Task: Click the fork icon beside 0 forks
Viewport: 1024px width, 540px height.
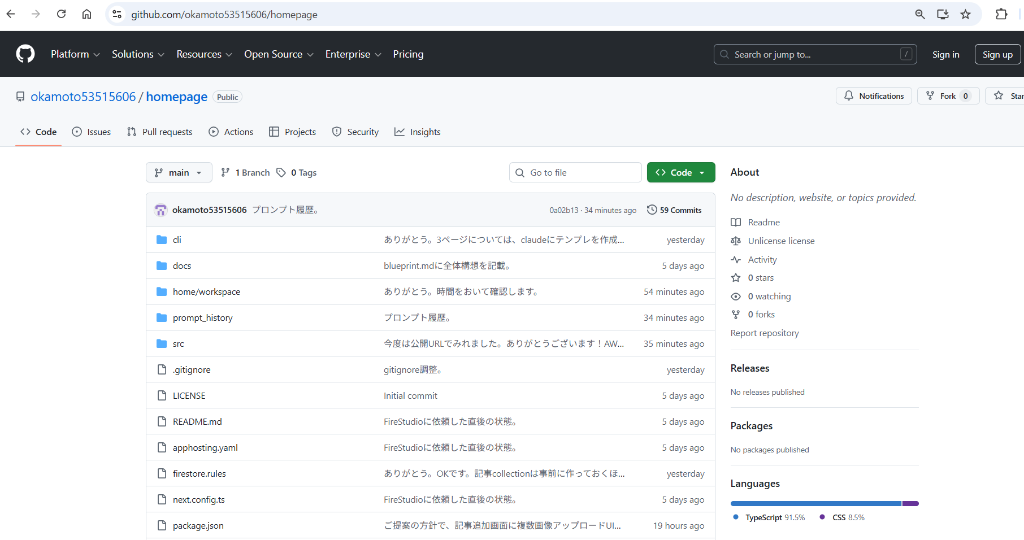Action: coord(736,315)
